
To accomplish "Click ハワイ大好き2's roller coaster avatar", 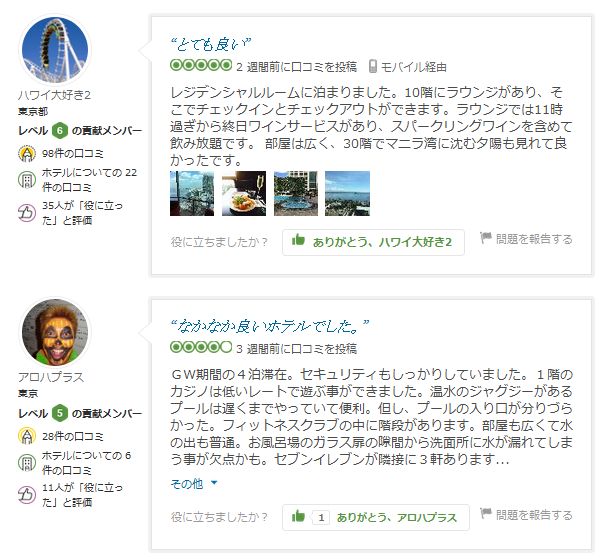I will pos(55,50).
